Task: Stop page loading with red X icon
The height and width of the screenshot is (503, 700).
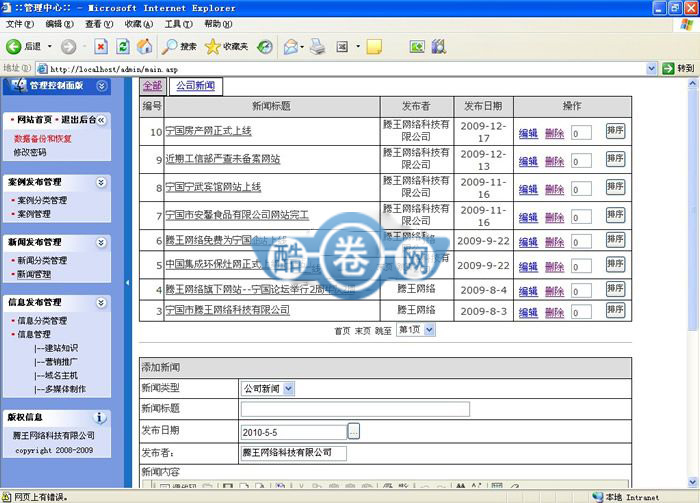Action: pyautogui.click(x=101, y=46)
